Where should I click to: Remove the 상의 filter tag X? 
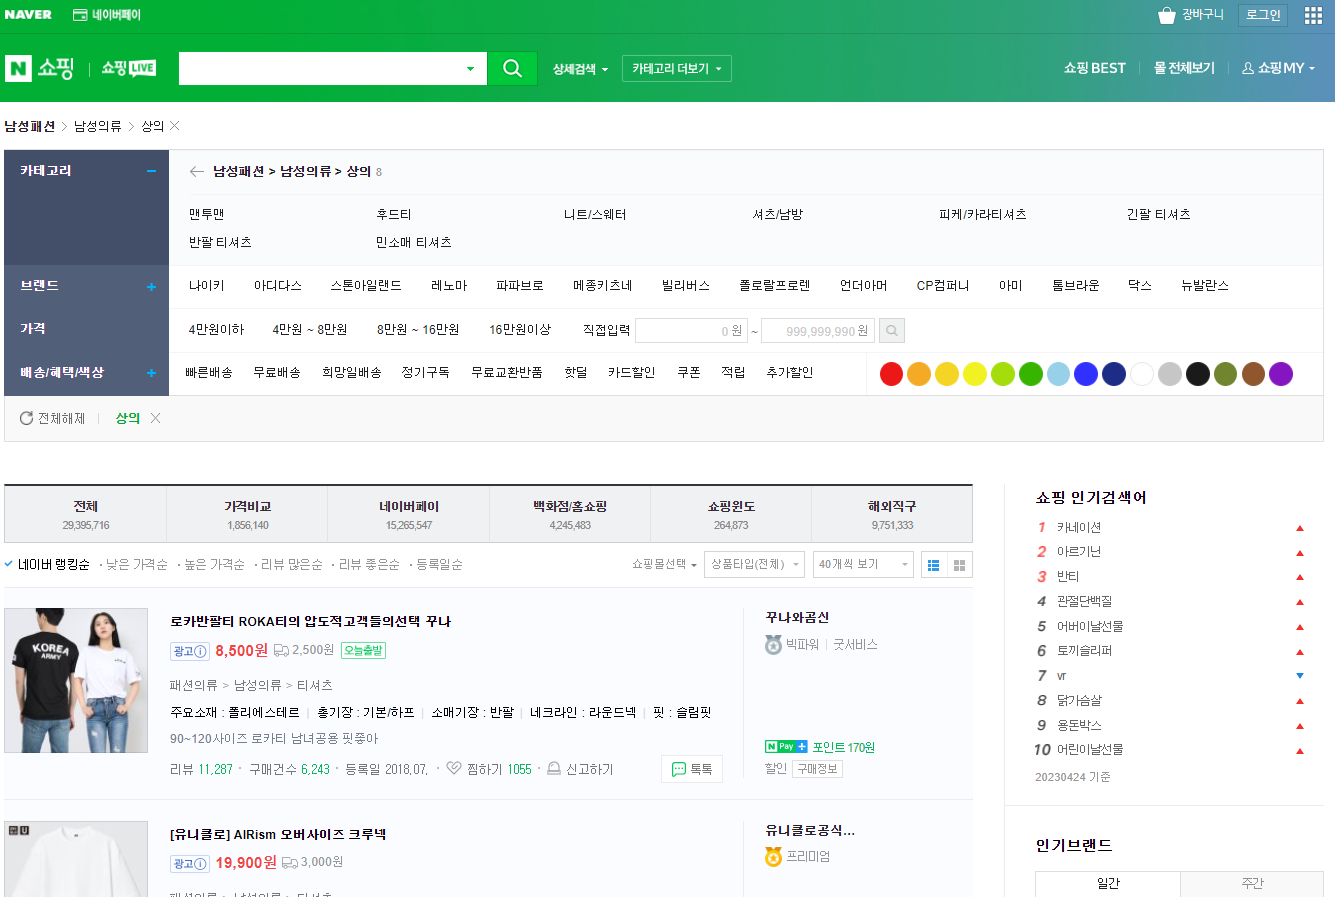(x=155, y=418)
